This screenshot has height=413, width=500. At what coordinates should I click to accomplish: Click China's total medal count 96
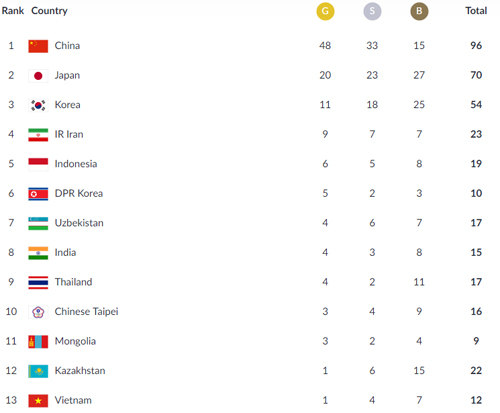[476, 45]
